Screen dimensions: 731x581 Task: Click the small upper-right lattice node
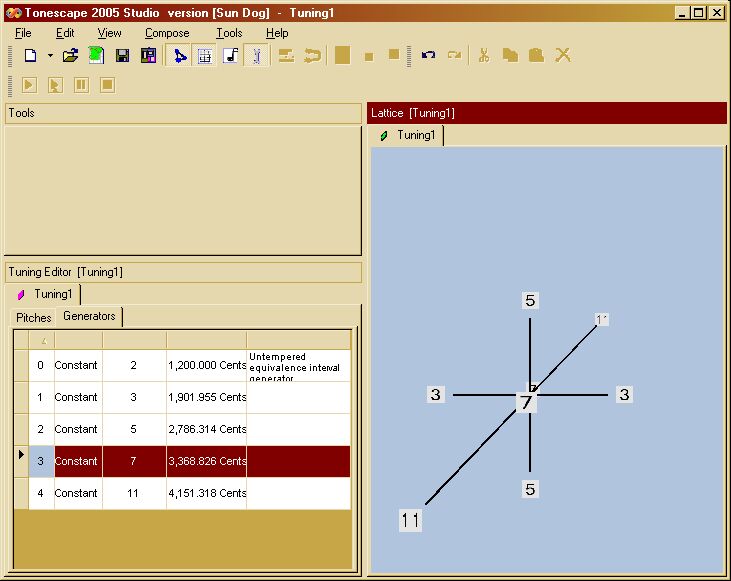point(602,319)
